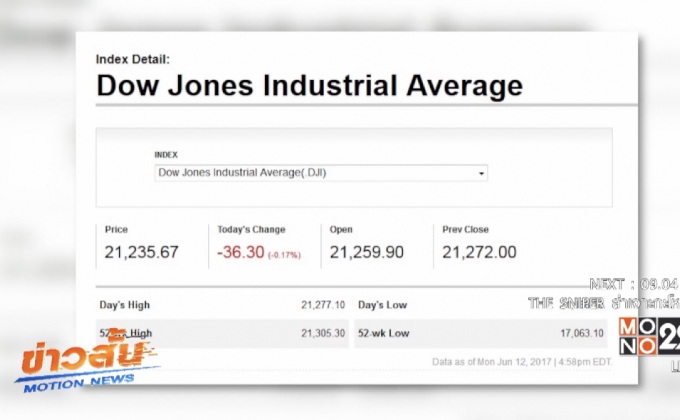This screenshot has width=680, height=420.
Task: Click the Day's Low row label
Action: pos(381,304)
